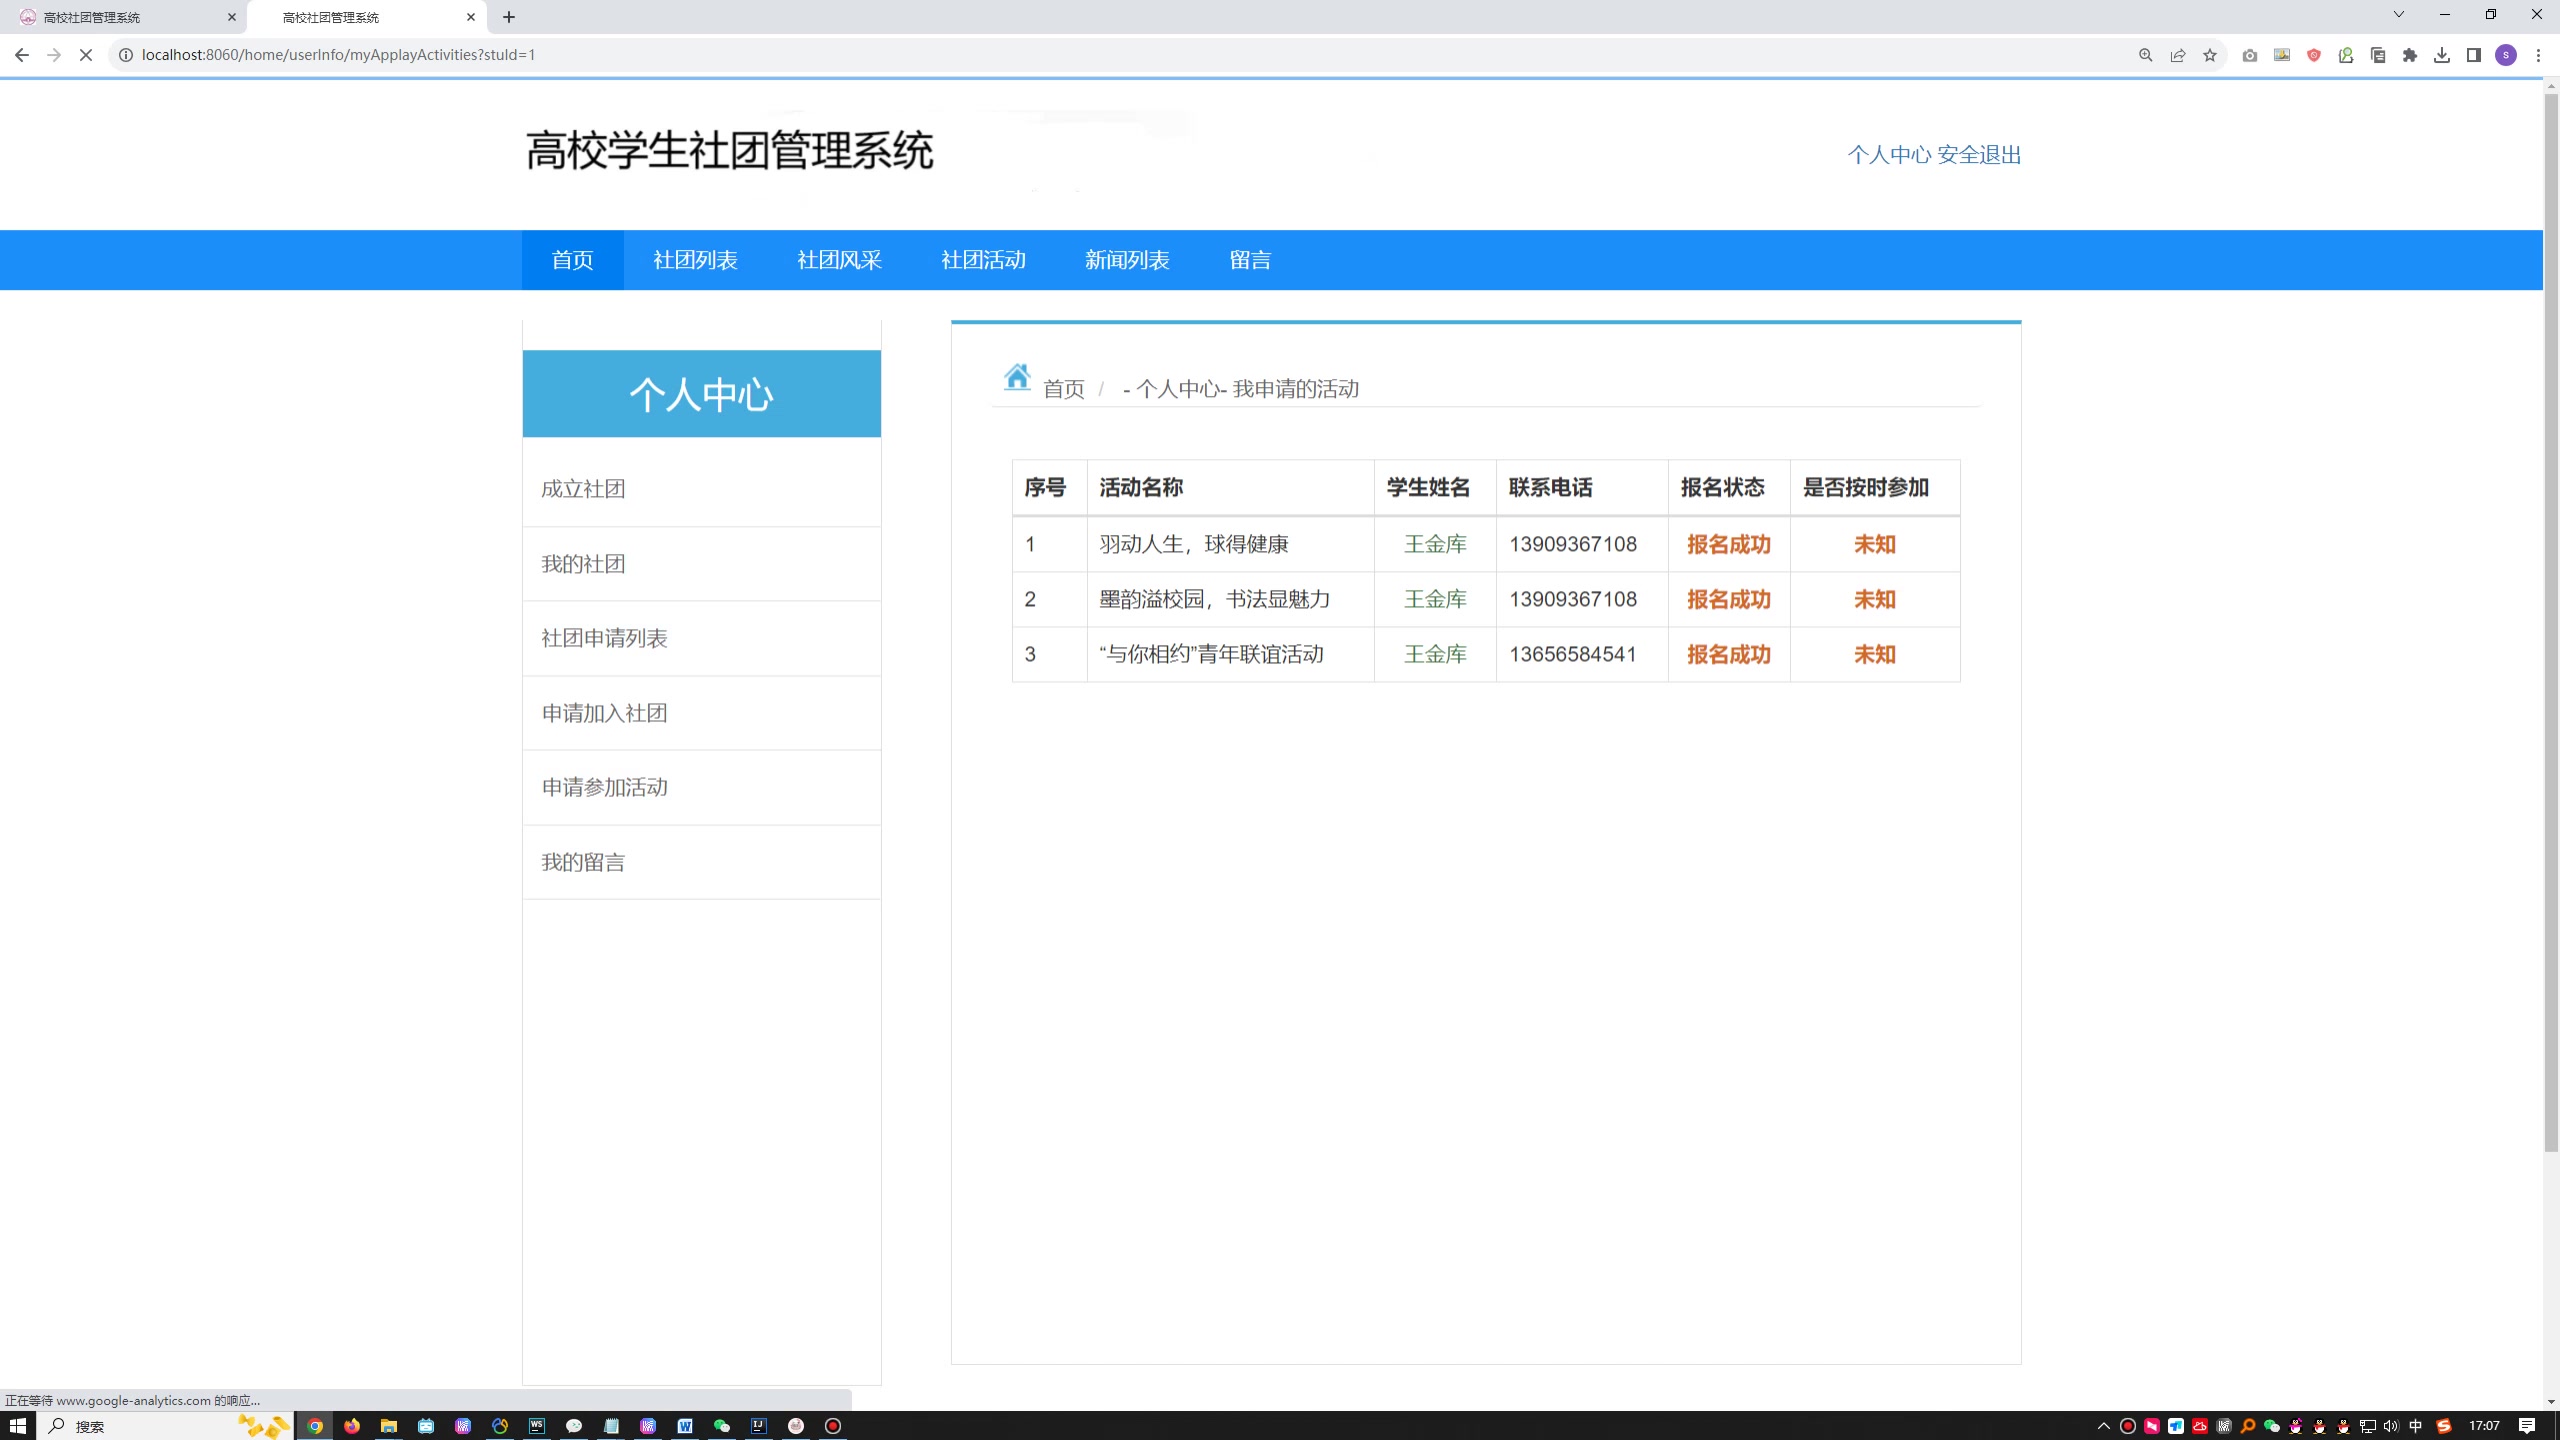Click the address bar URL
Screen dimensions: 2560x1440
click(338, 55)
